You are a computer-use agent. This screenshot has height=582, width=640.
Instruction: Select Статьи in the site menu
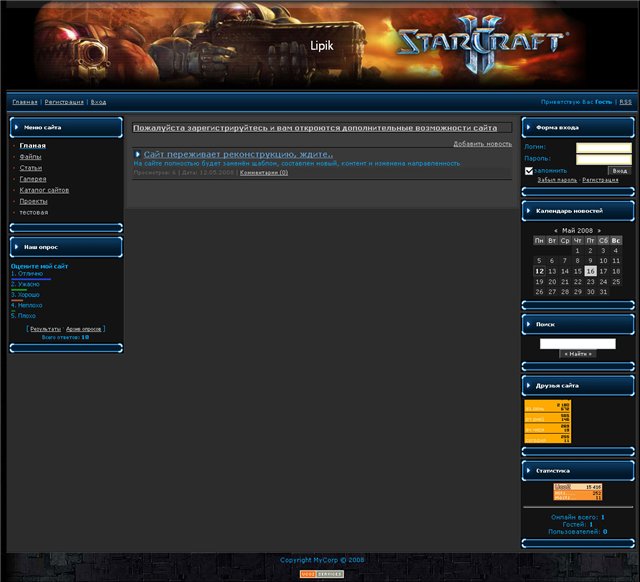pos(31,168)
